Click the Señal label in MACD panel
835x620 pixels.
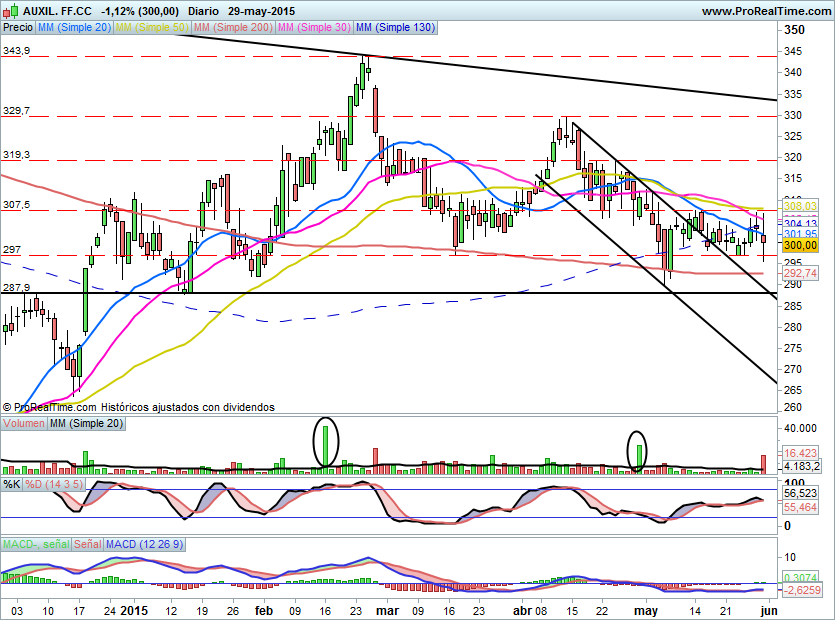[x=88, y=544]
